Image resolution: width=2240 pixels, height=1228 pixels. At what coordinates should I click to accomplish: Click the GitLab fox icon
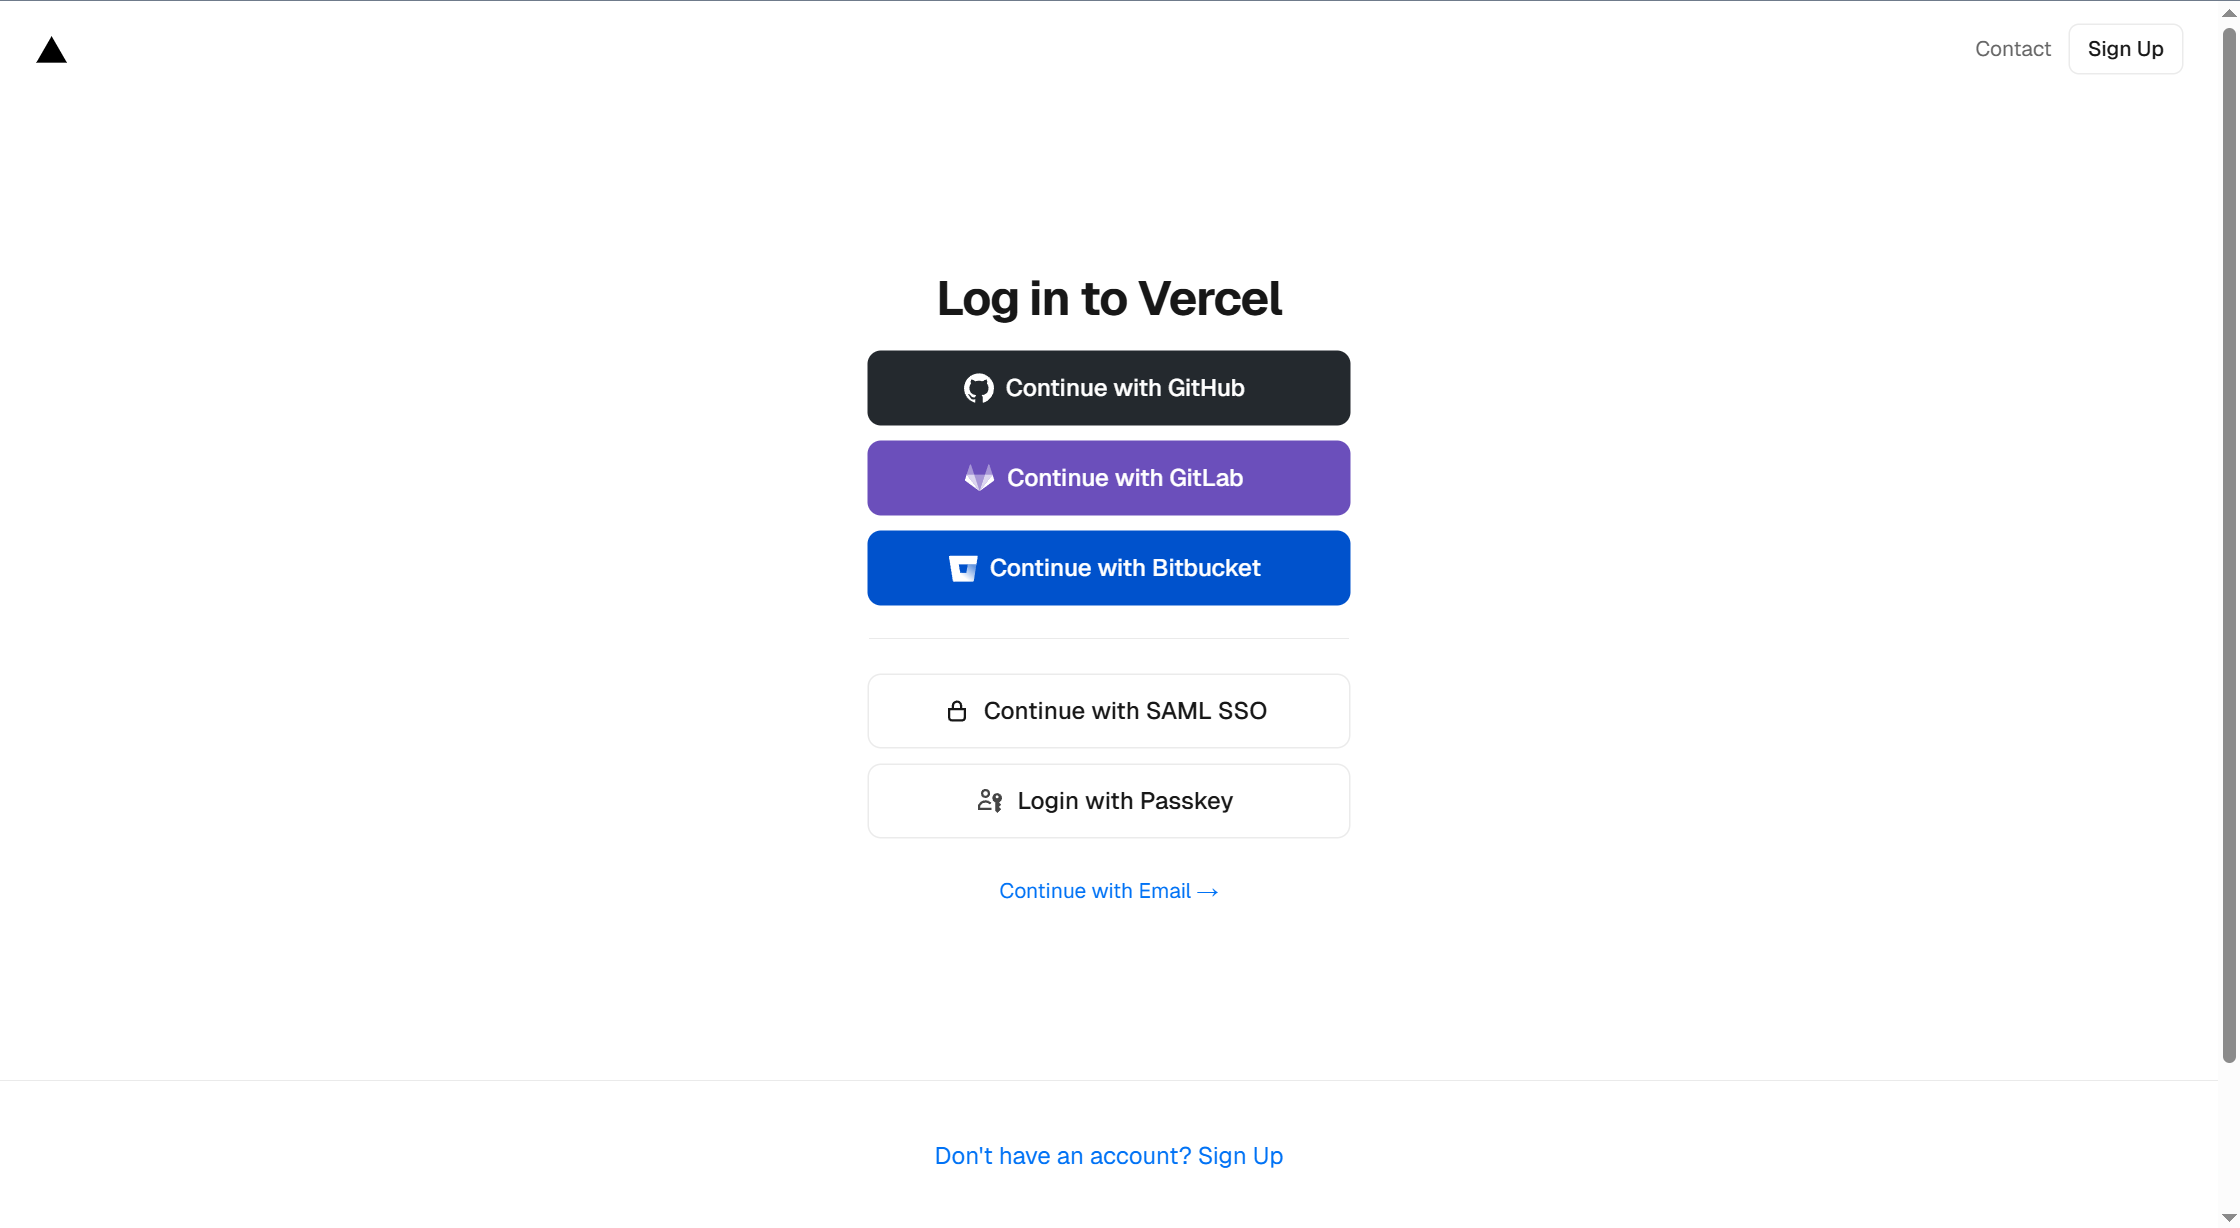click(x=979, y=478)
